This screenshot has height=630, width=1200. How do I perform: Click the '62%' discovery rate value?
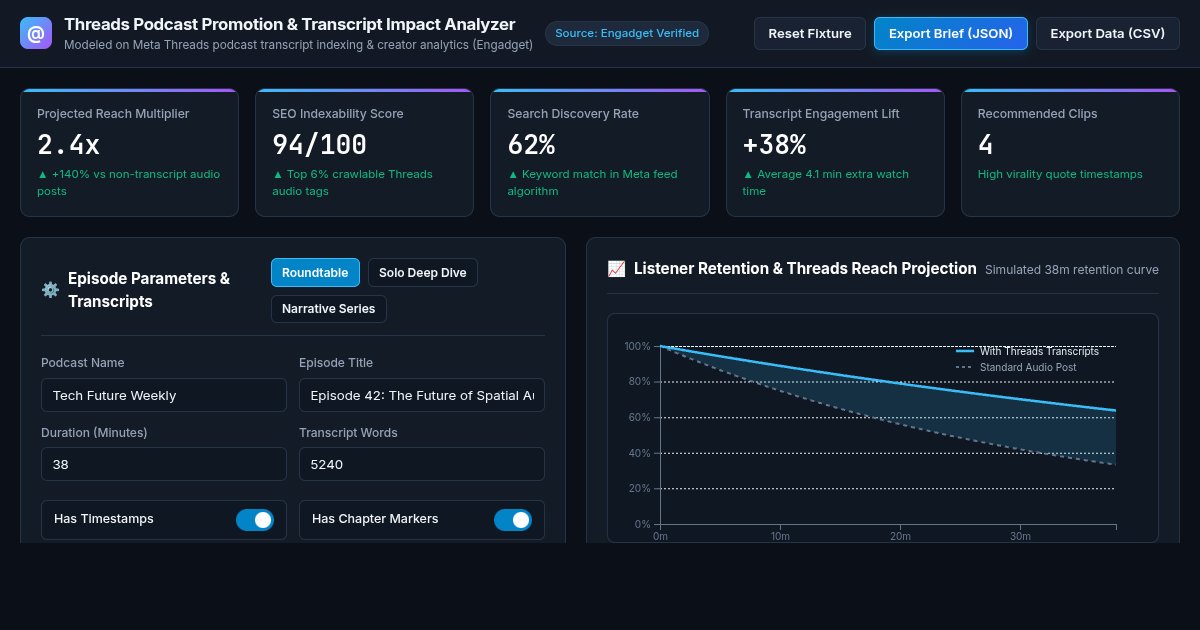click(531, 145)
